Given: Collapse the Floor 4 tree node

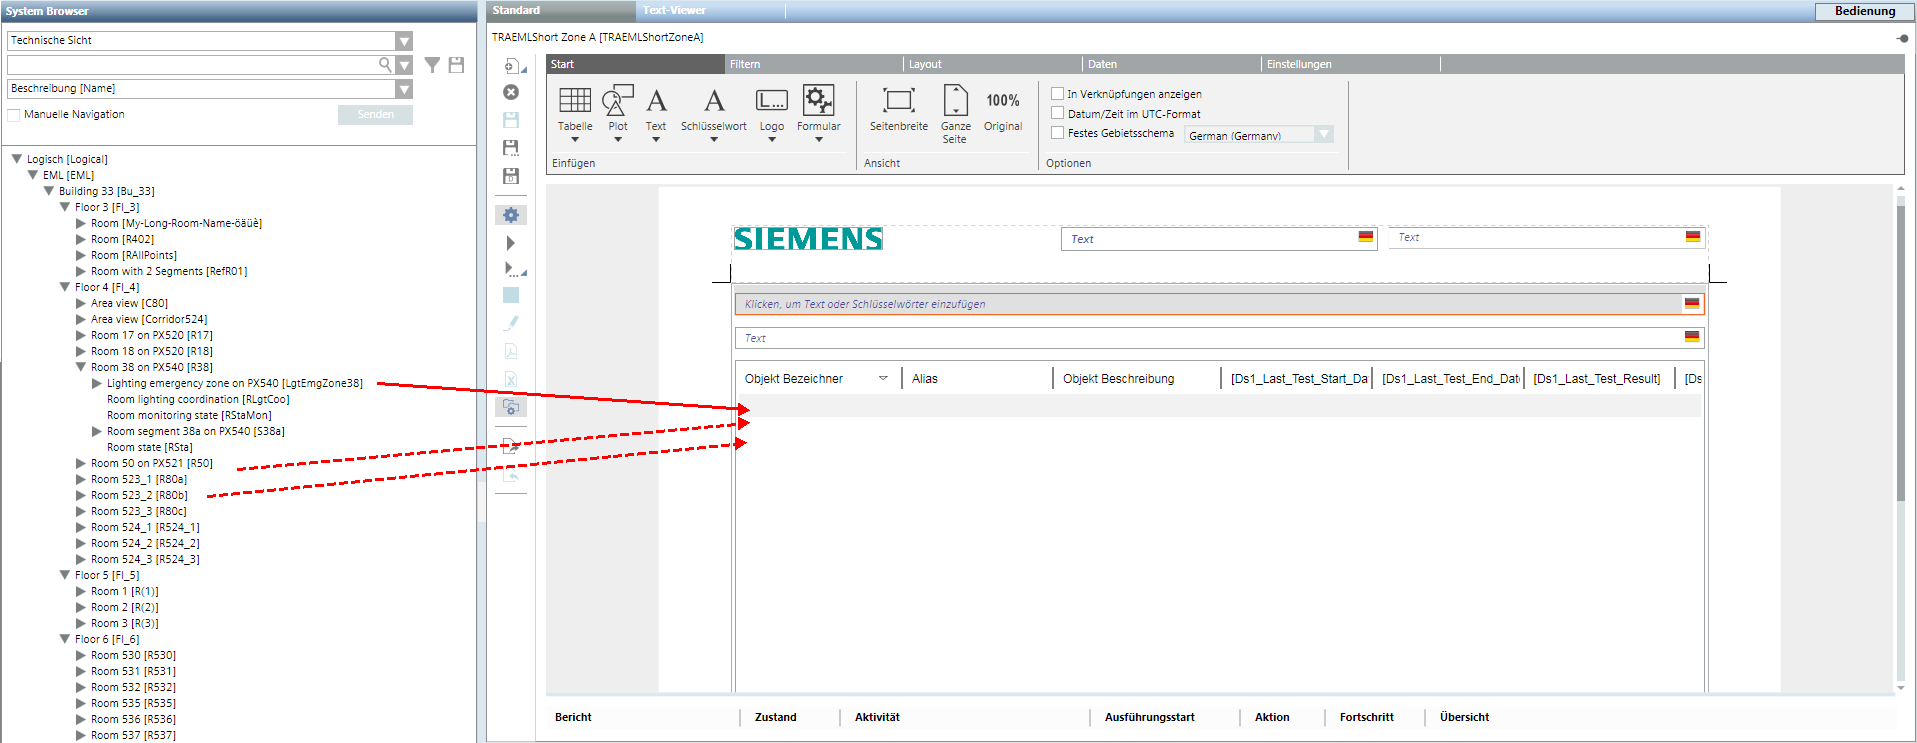Looking at the screenshot, I should (65, 287).
